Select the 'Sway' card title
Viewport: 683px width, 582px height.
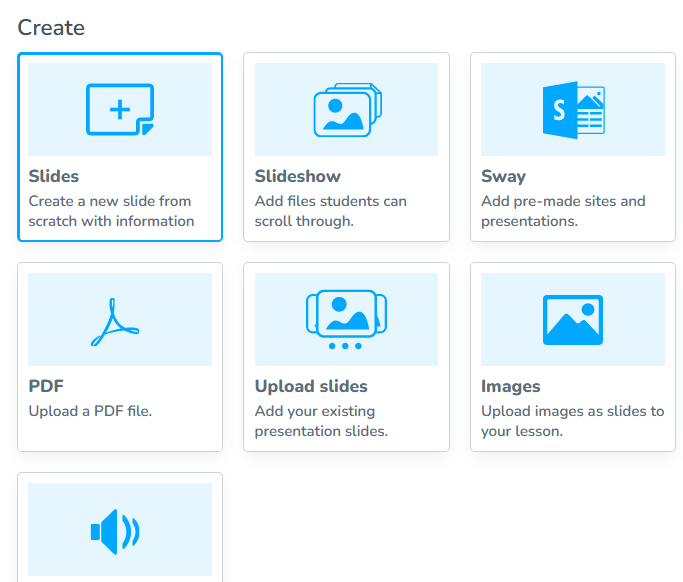[503, 176]
